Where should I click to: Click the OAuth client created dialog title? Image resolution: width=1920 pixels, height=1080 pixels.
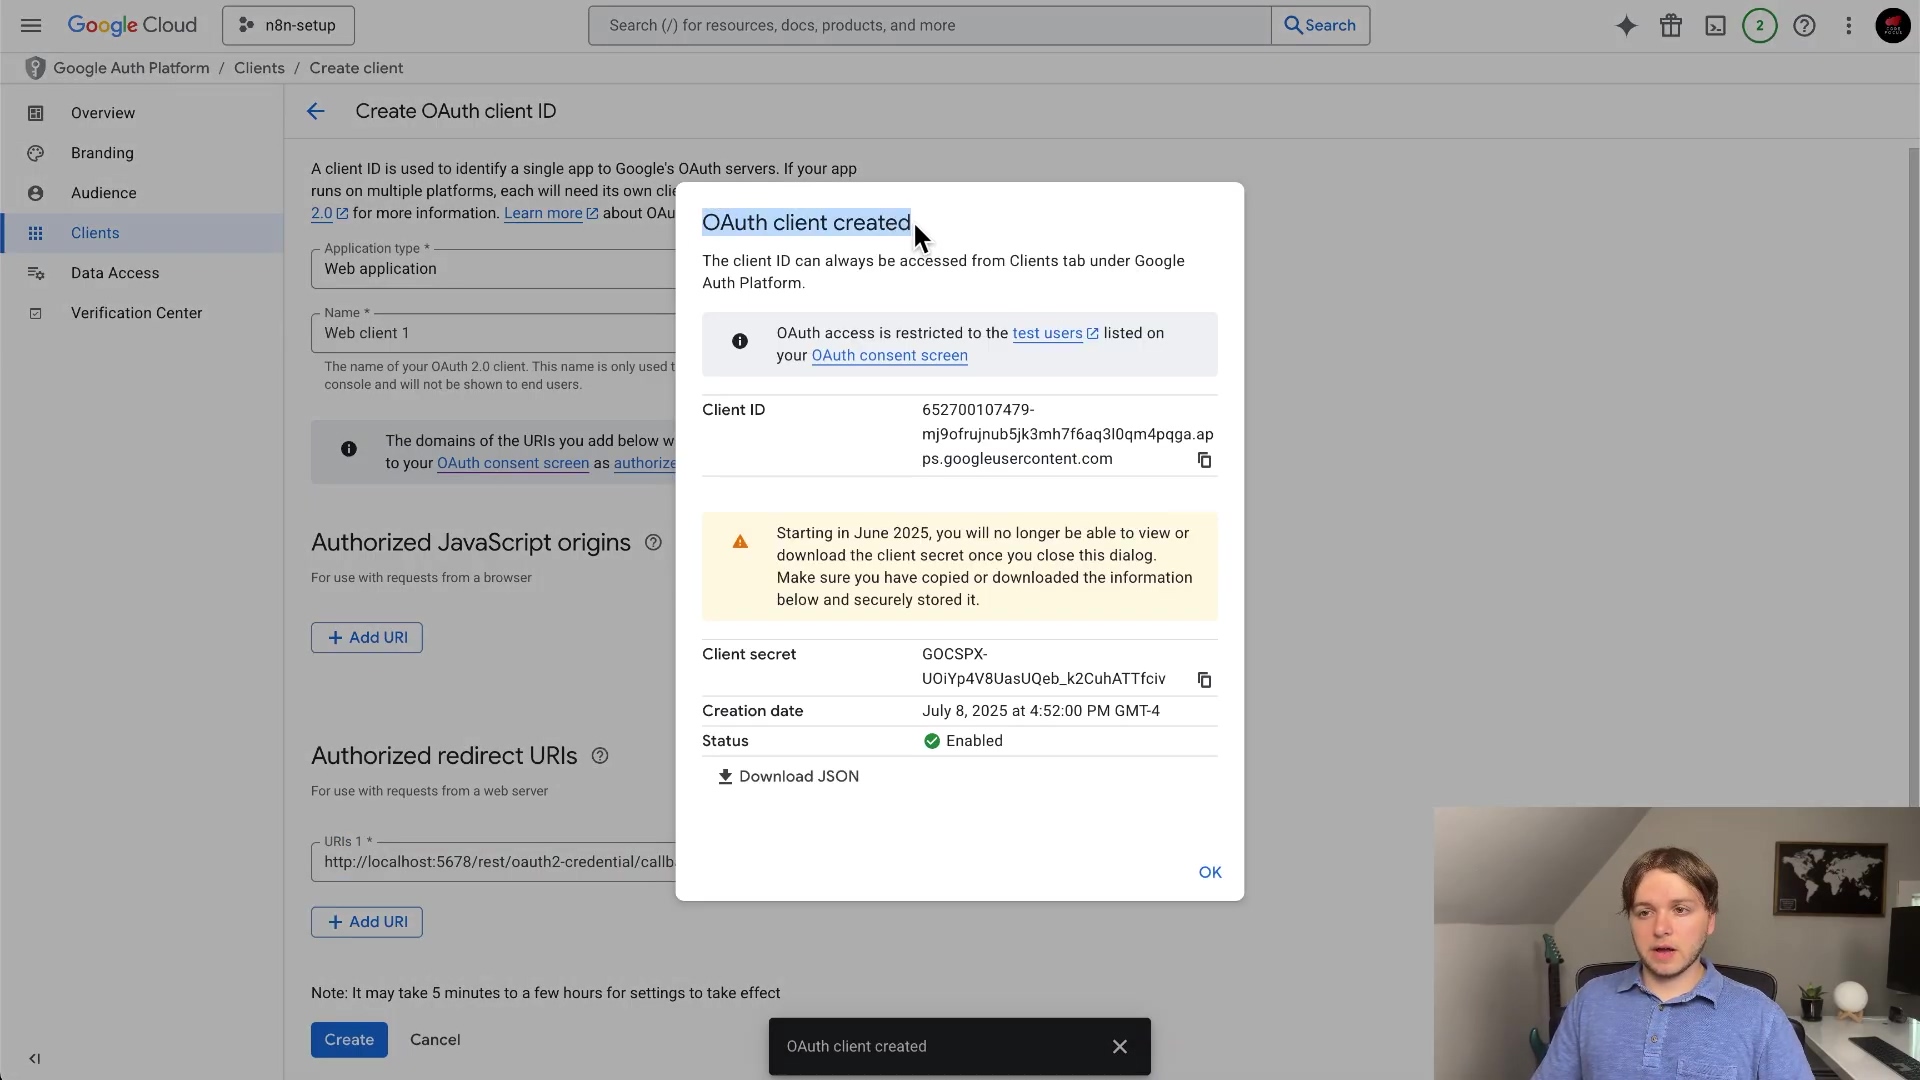[x=806, y=222]
